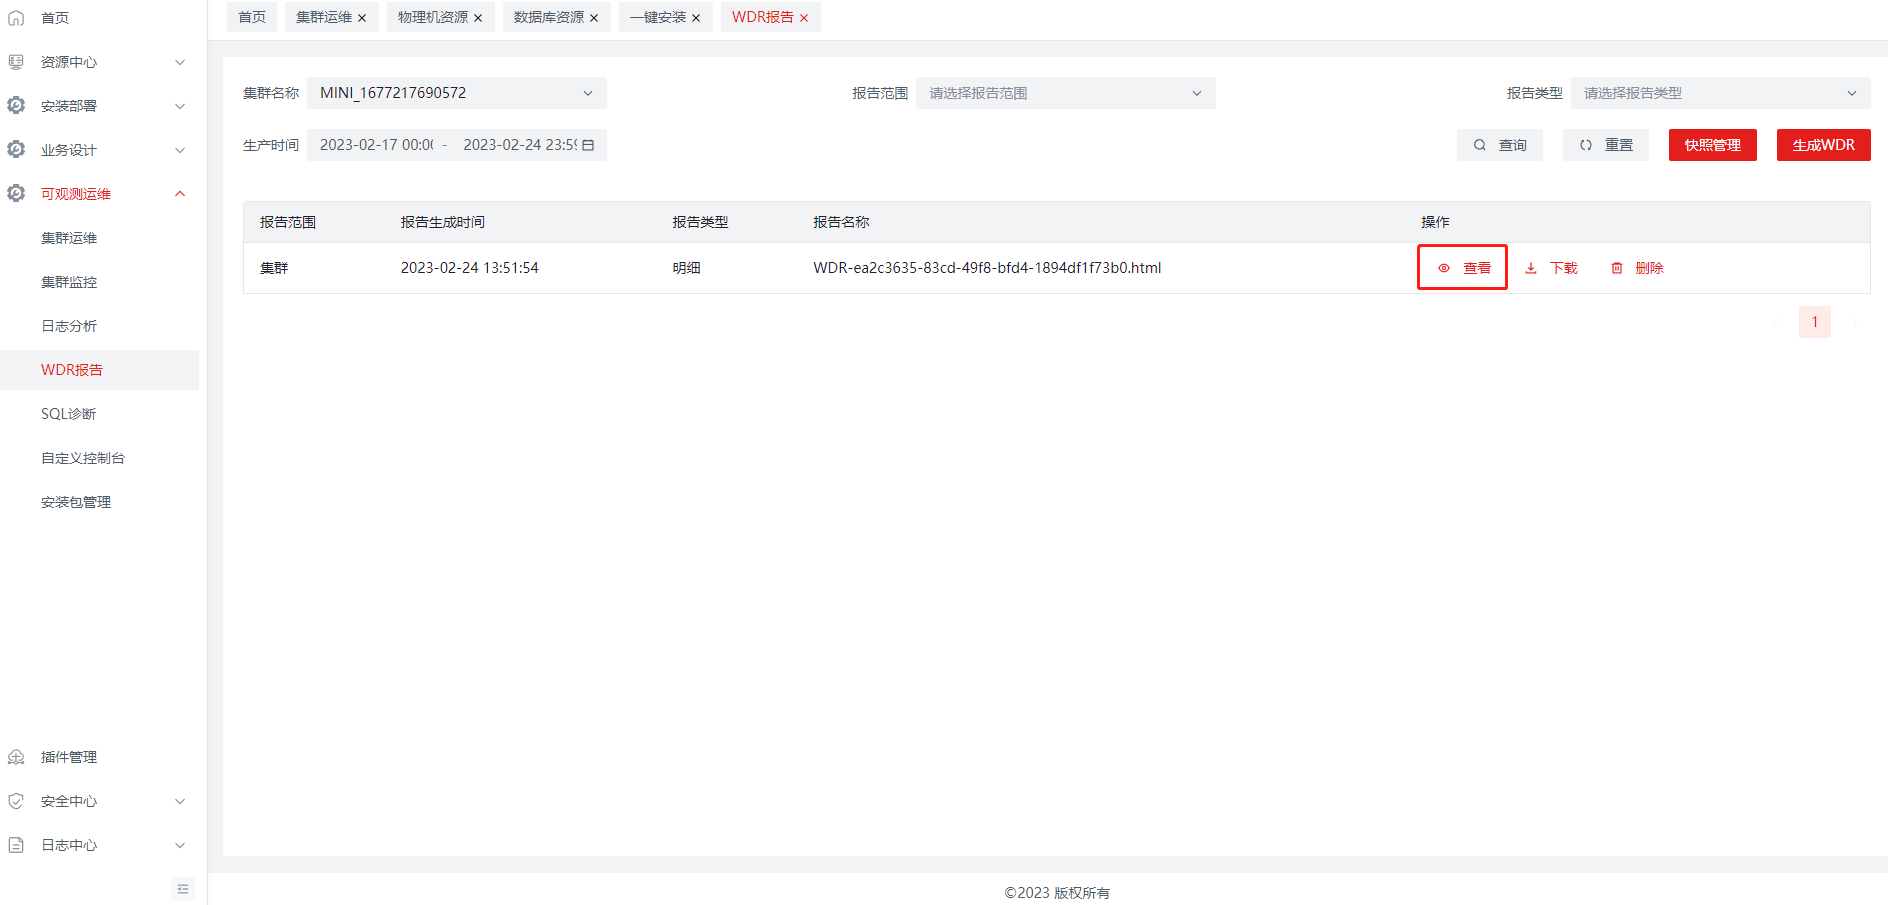Image resolution: width=1888 pixels, height=905 pixels.
Task: Click the trash icon to delete report
Action: pos(1617,268)
